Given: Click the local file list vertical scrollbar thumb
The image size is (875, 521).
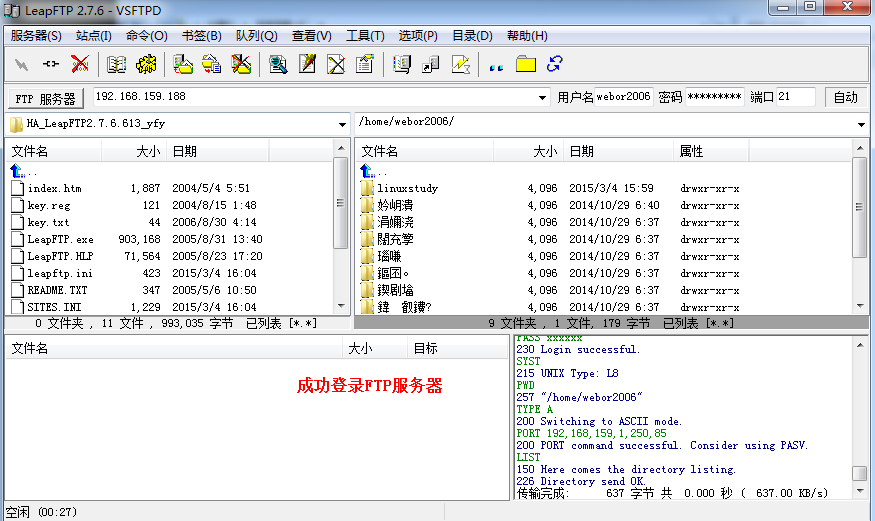Looking at the screenshot, I should (x=340, y=203).
